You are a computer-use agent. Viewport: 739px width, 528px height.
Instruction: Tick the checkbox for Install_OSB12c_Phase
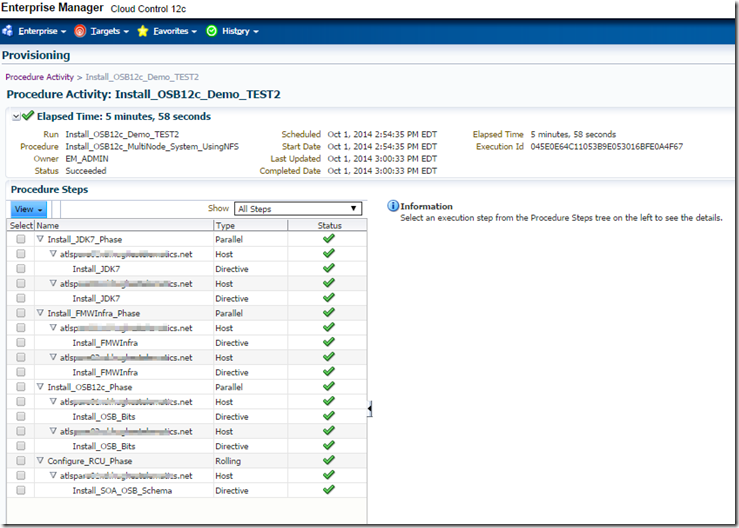point(21,387)
